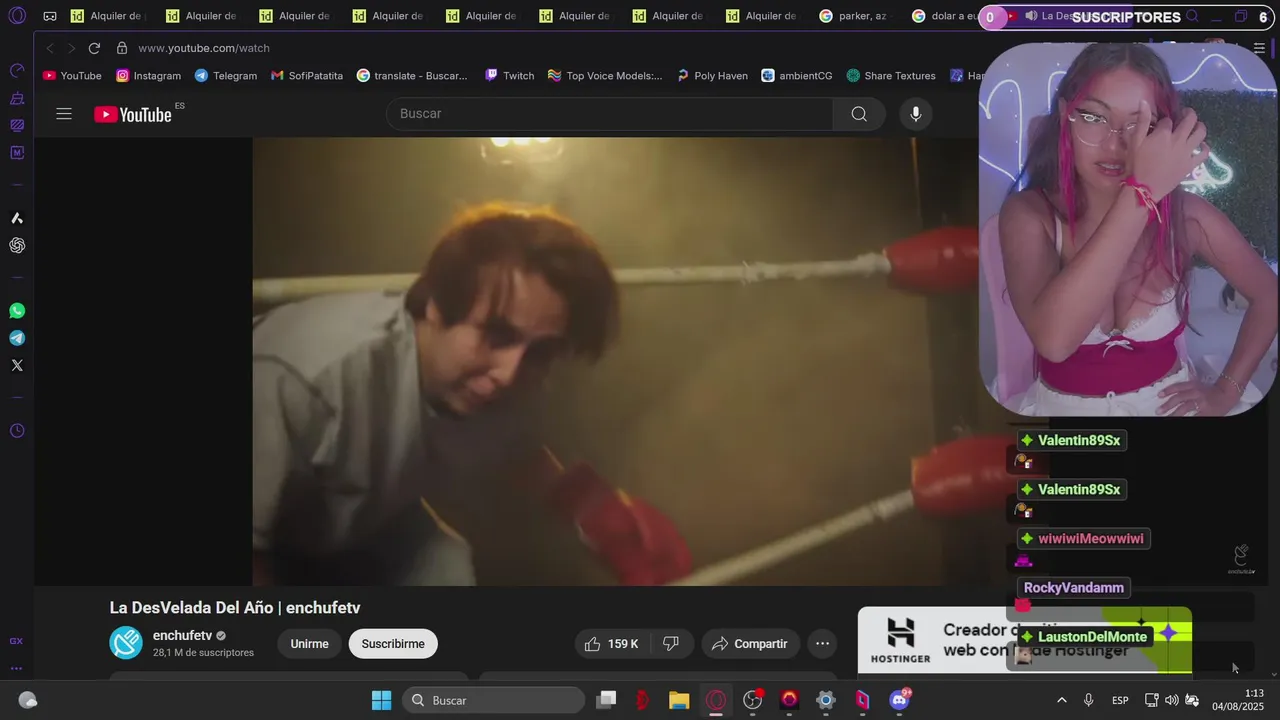Open the Telegram bookmark in bookmarks bar
1280x720 pixels.
(225, 76)
